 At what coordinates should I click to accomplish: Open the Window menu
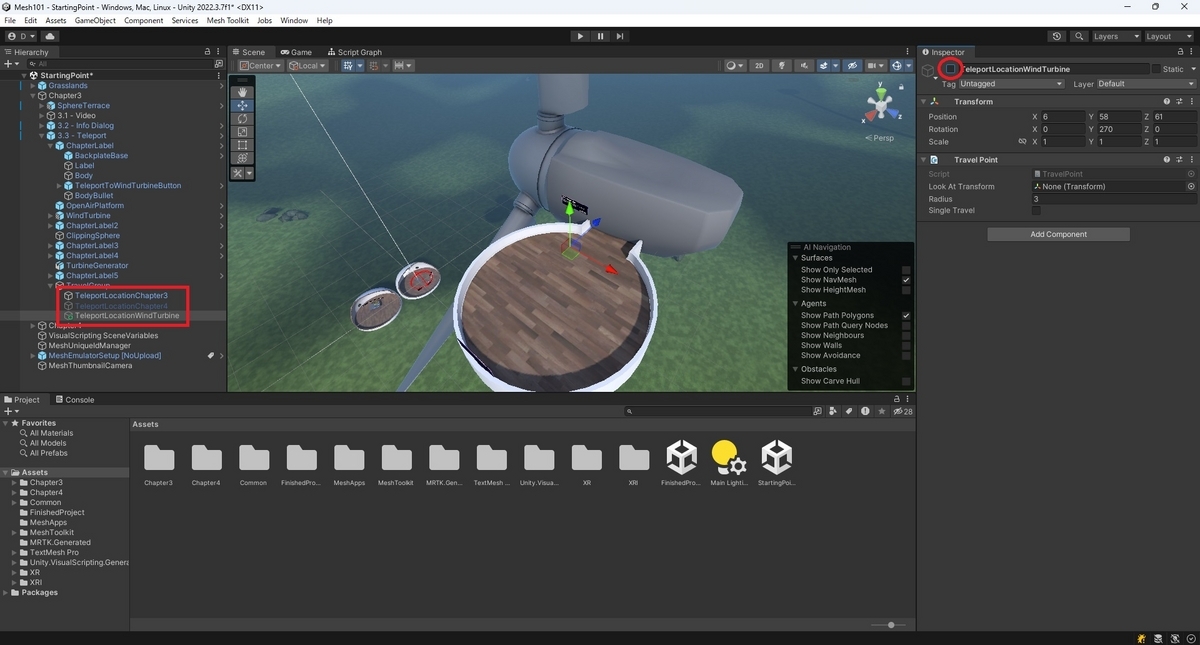294,20
